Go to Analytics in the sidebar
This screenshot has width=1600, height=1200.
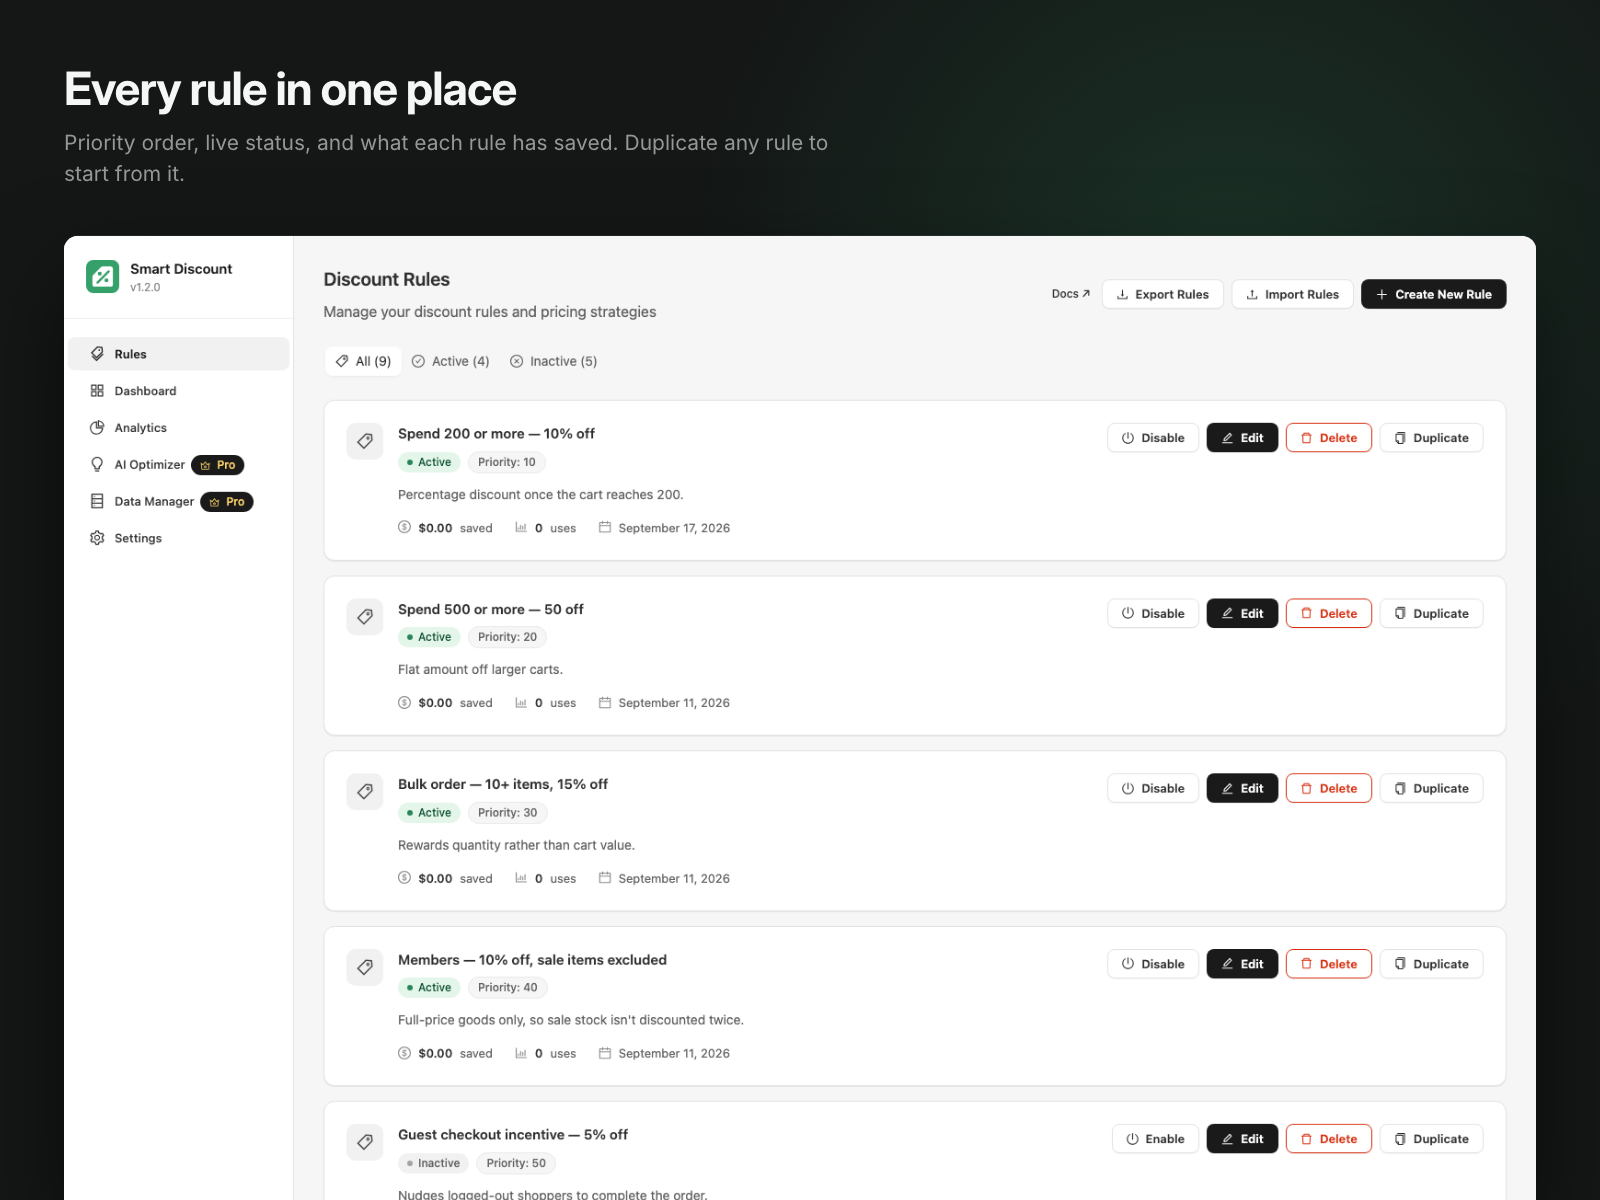[179, 428]
